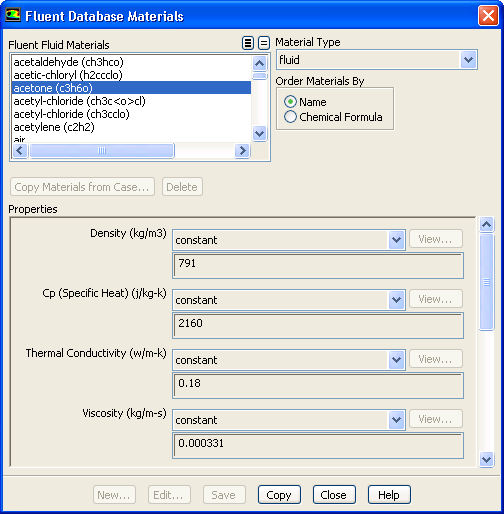504x514 pixels.
Task: Click the Density value field showing 791
Action: pyautogui.click(x=318, y=266)
